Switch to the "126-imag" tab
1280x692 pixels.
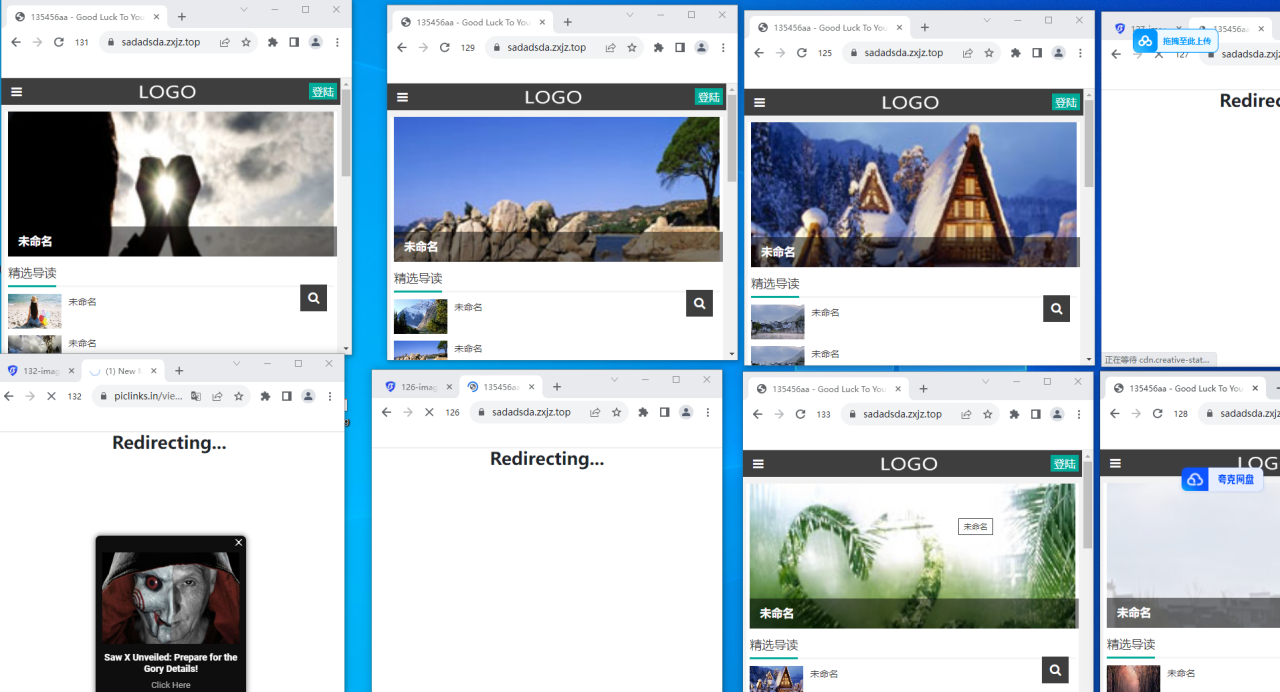pos(412,387)
